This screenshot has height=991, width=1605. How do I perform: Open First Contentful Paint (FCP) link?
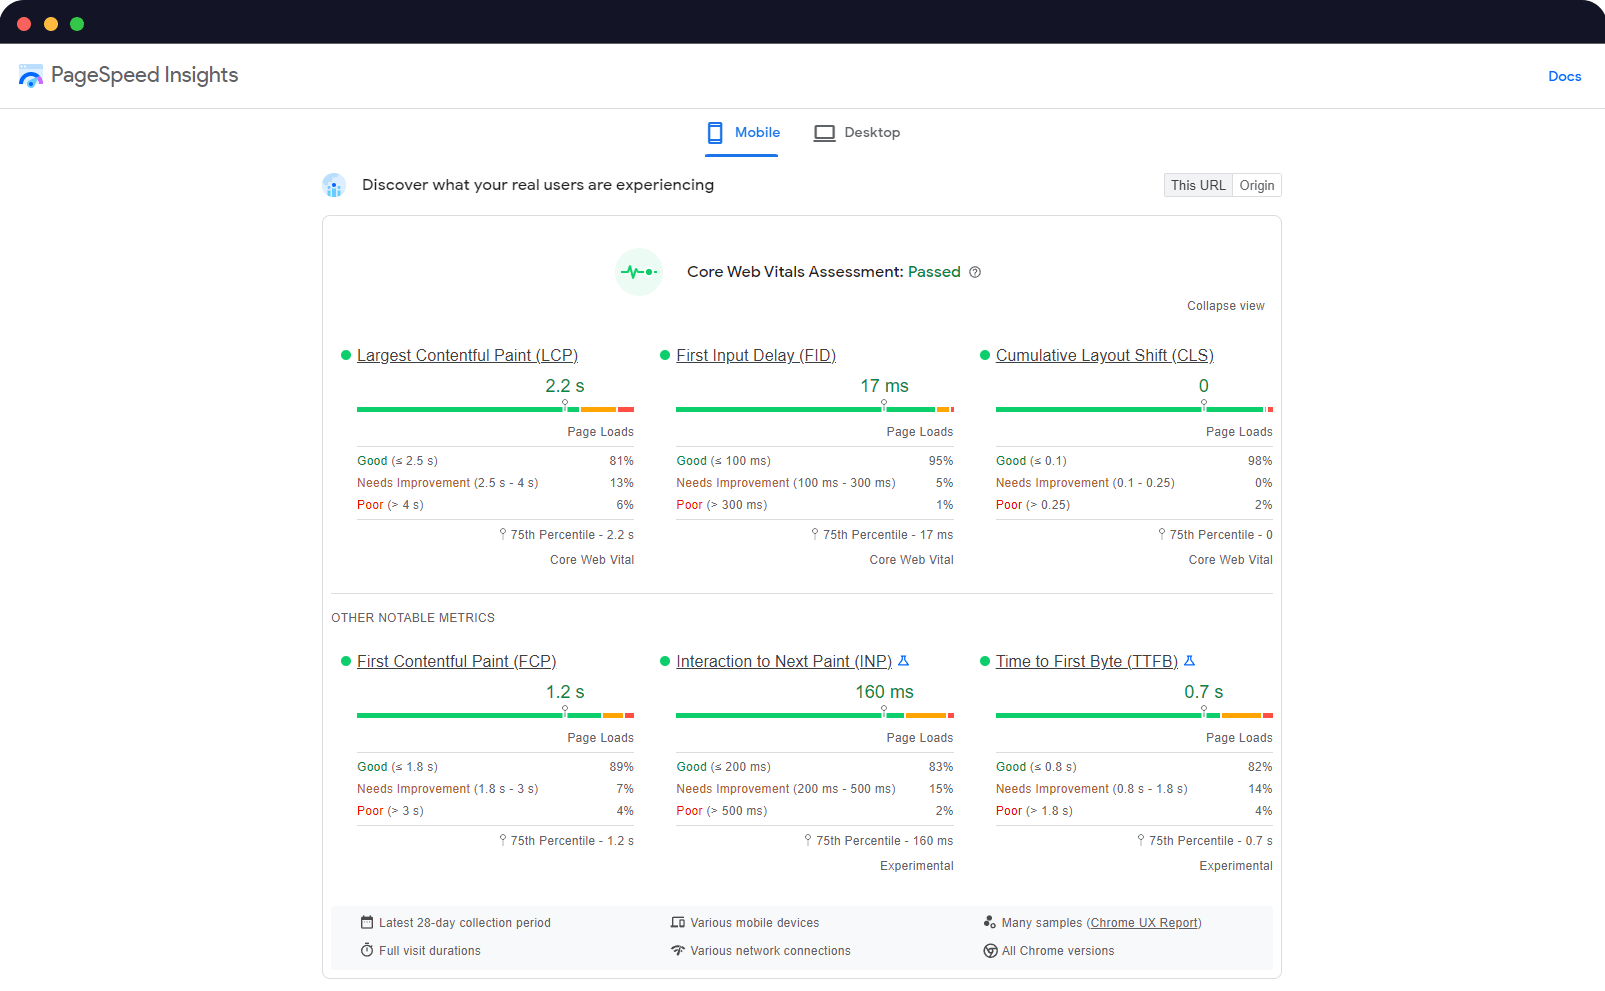pos(456,661)
